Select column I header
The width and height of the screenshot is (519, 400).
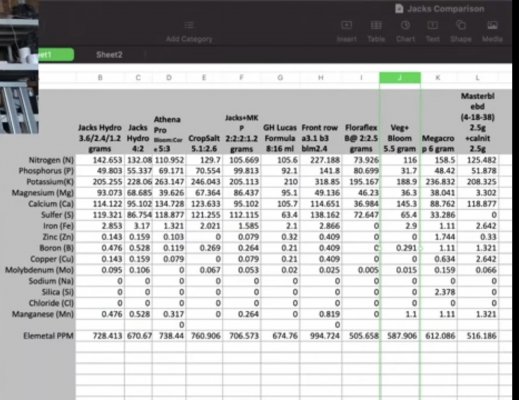(x=361, y=78)
